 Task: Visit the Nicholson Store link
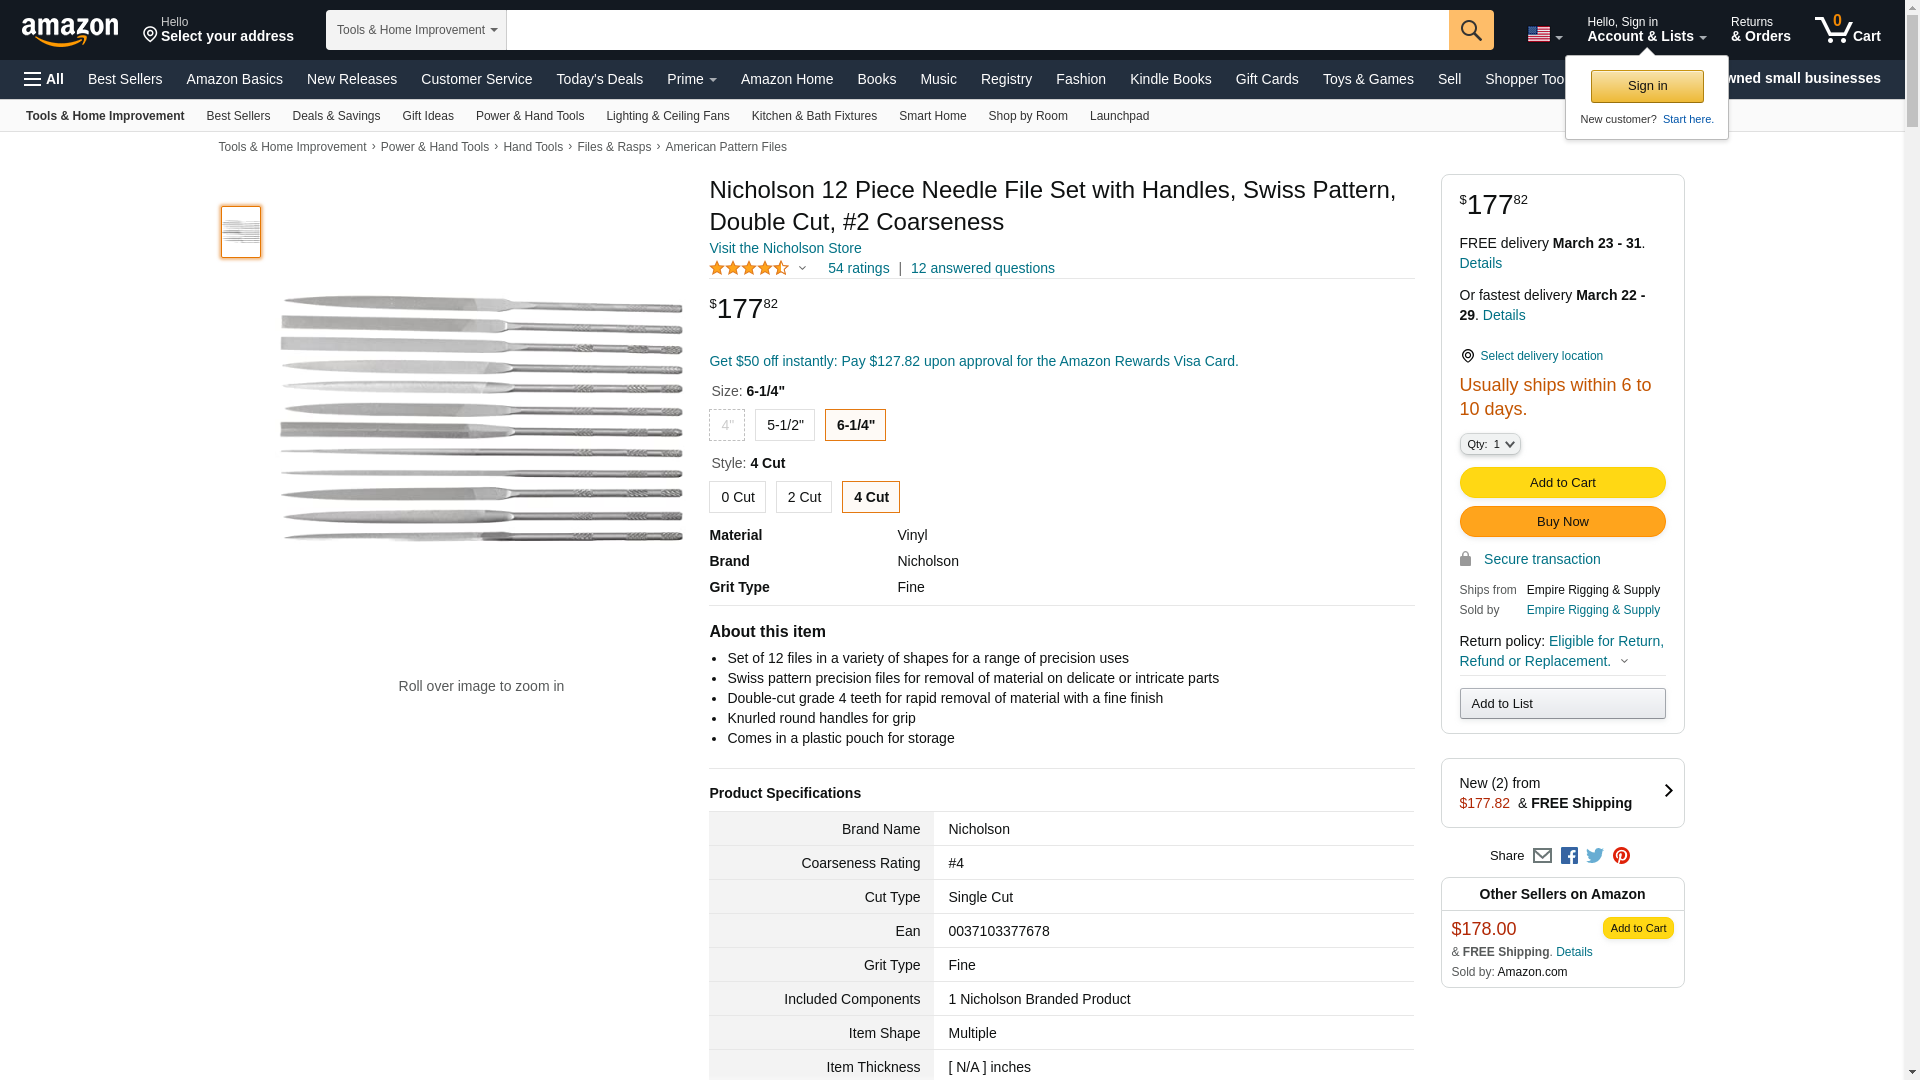pyautogui.click(x=785, y=248)
